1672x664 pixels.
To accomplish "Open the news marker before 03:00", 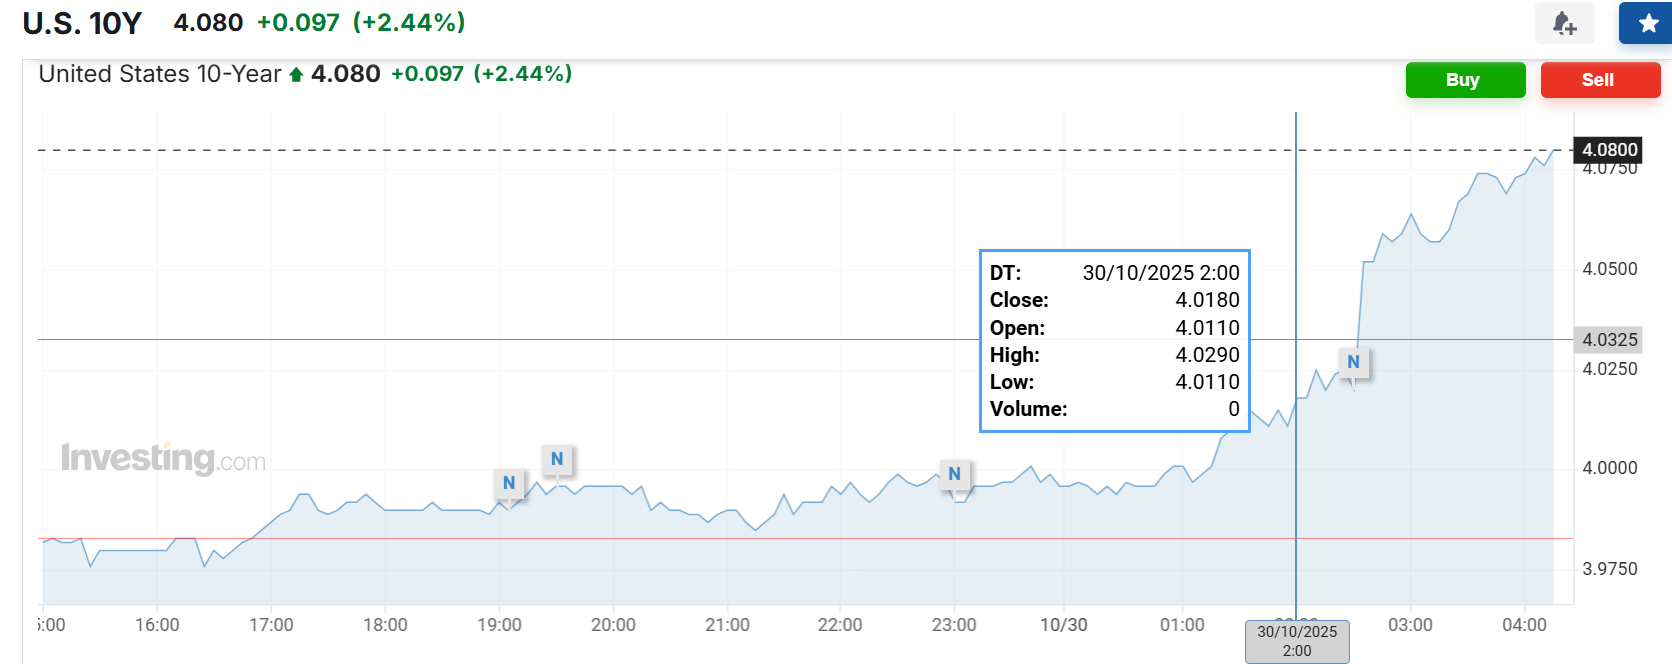I will point(1353,363).
